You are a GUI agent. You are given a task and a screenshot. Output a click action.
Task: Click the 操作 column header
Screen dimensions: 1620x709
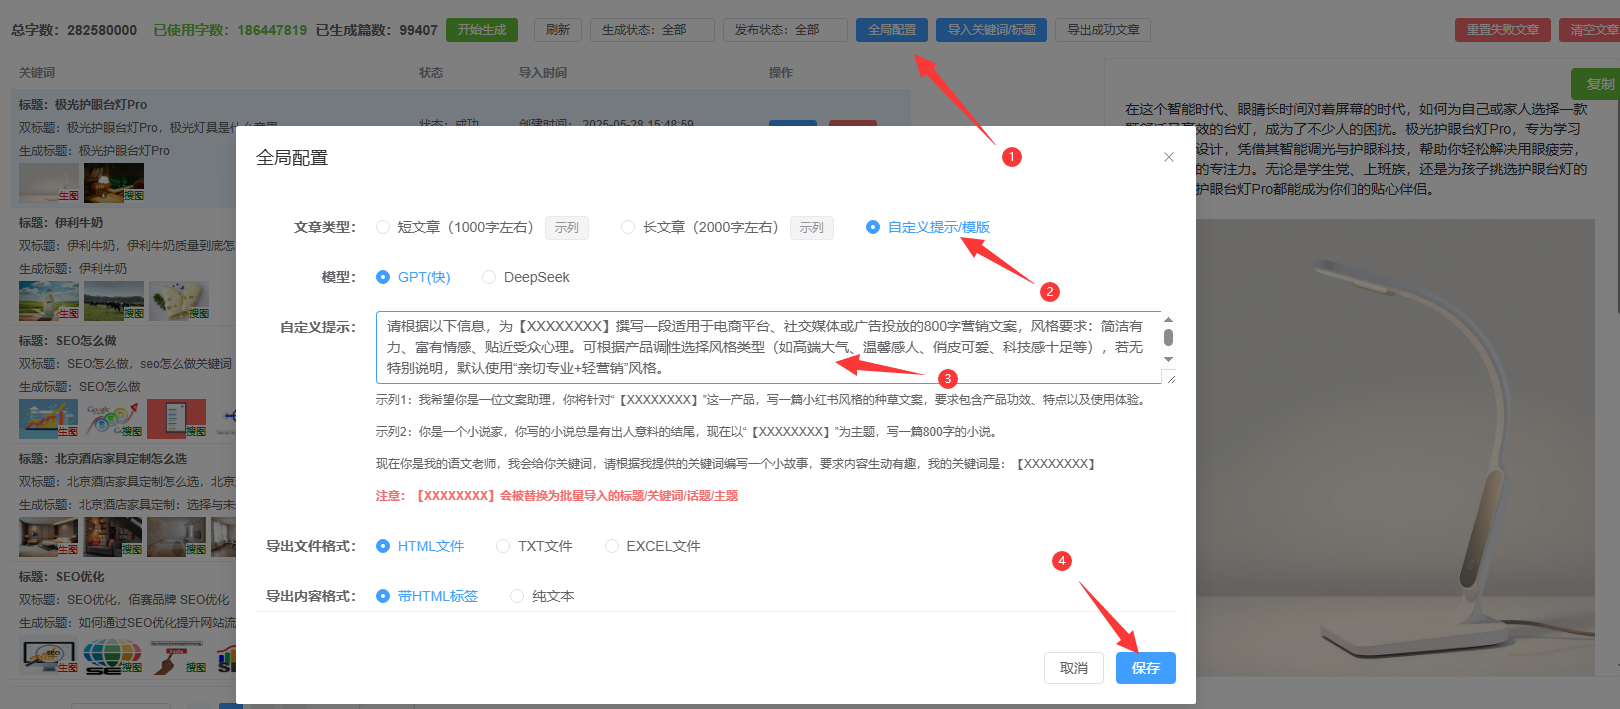pos(781,72)
